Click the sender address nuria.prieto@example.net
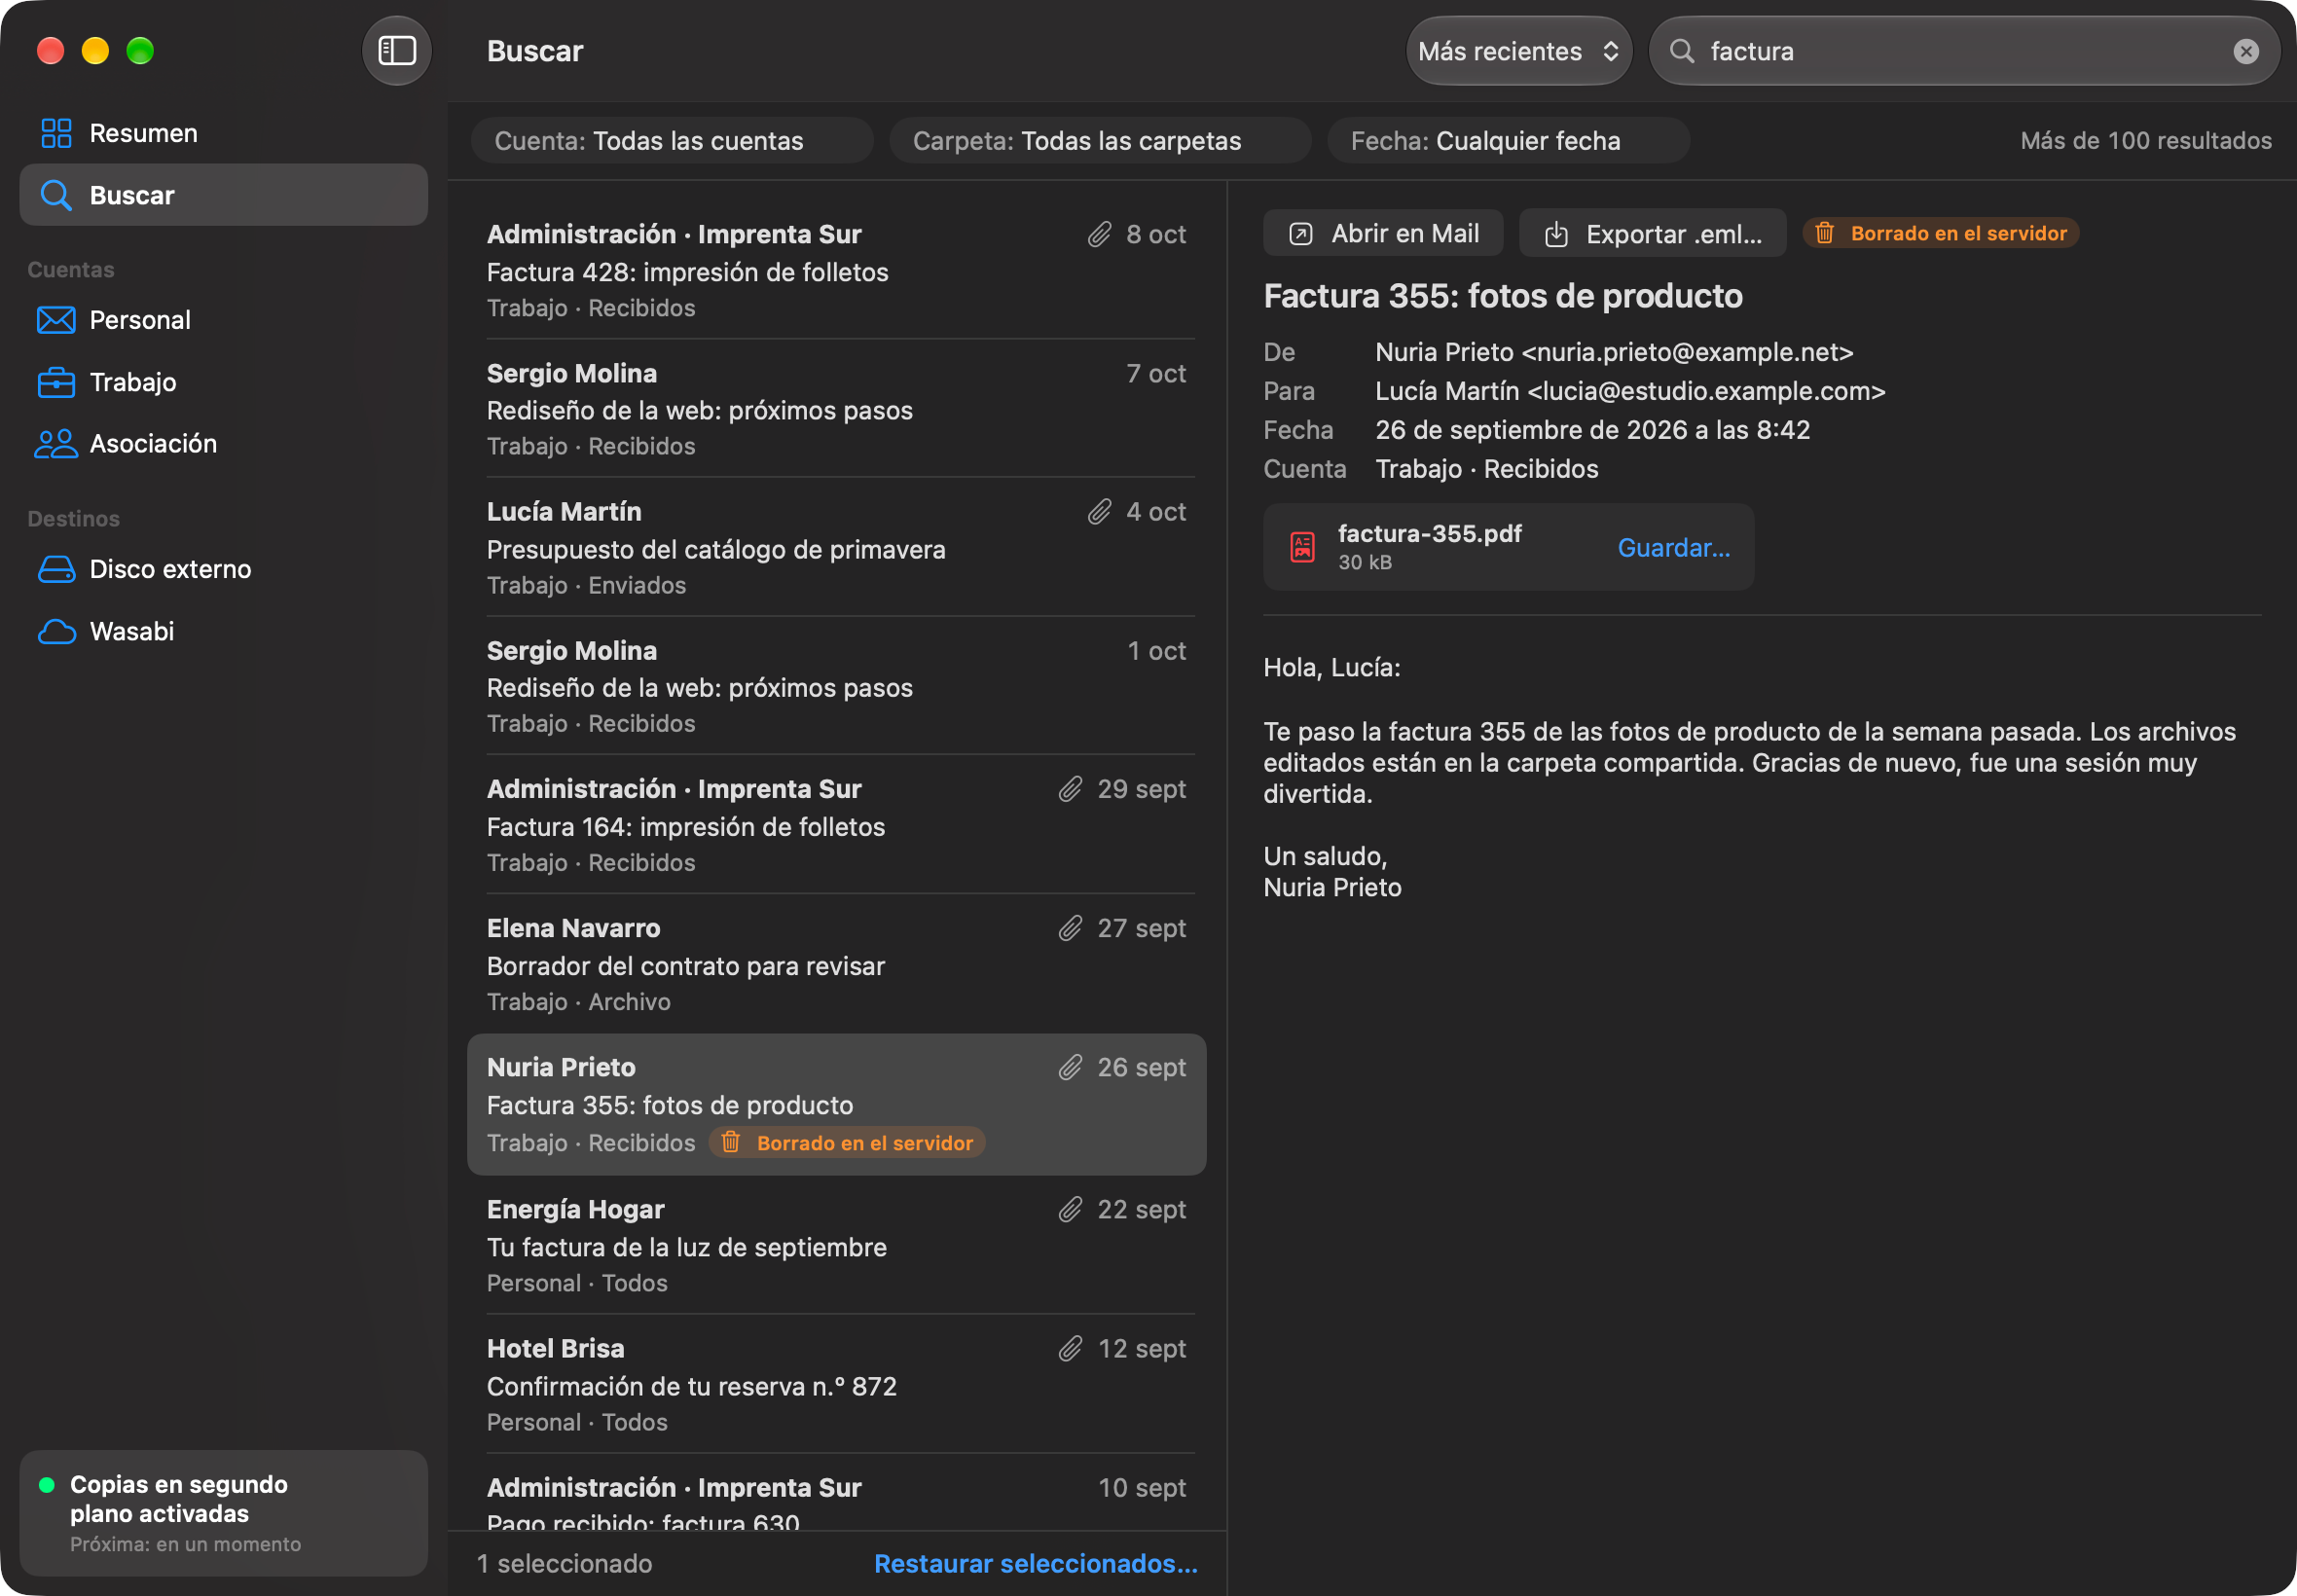 pyautogui.click(x=1687, y=352)
